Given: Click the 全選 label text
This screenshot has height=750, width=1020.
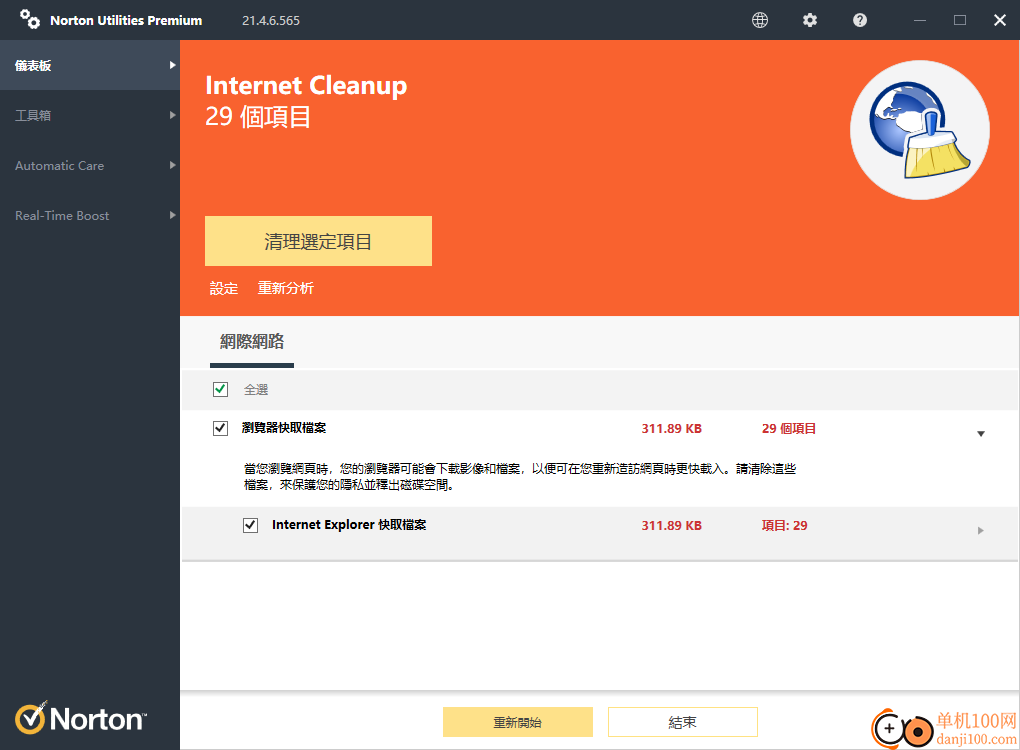Looking at the screenshot, I should 256,390.
